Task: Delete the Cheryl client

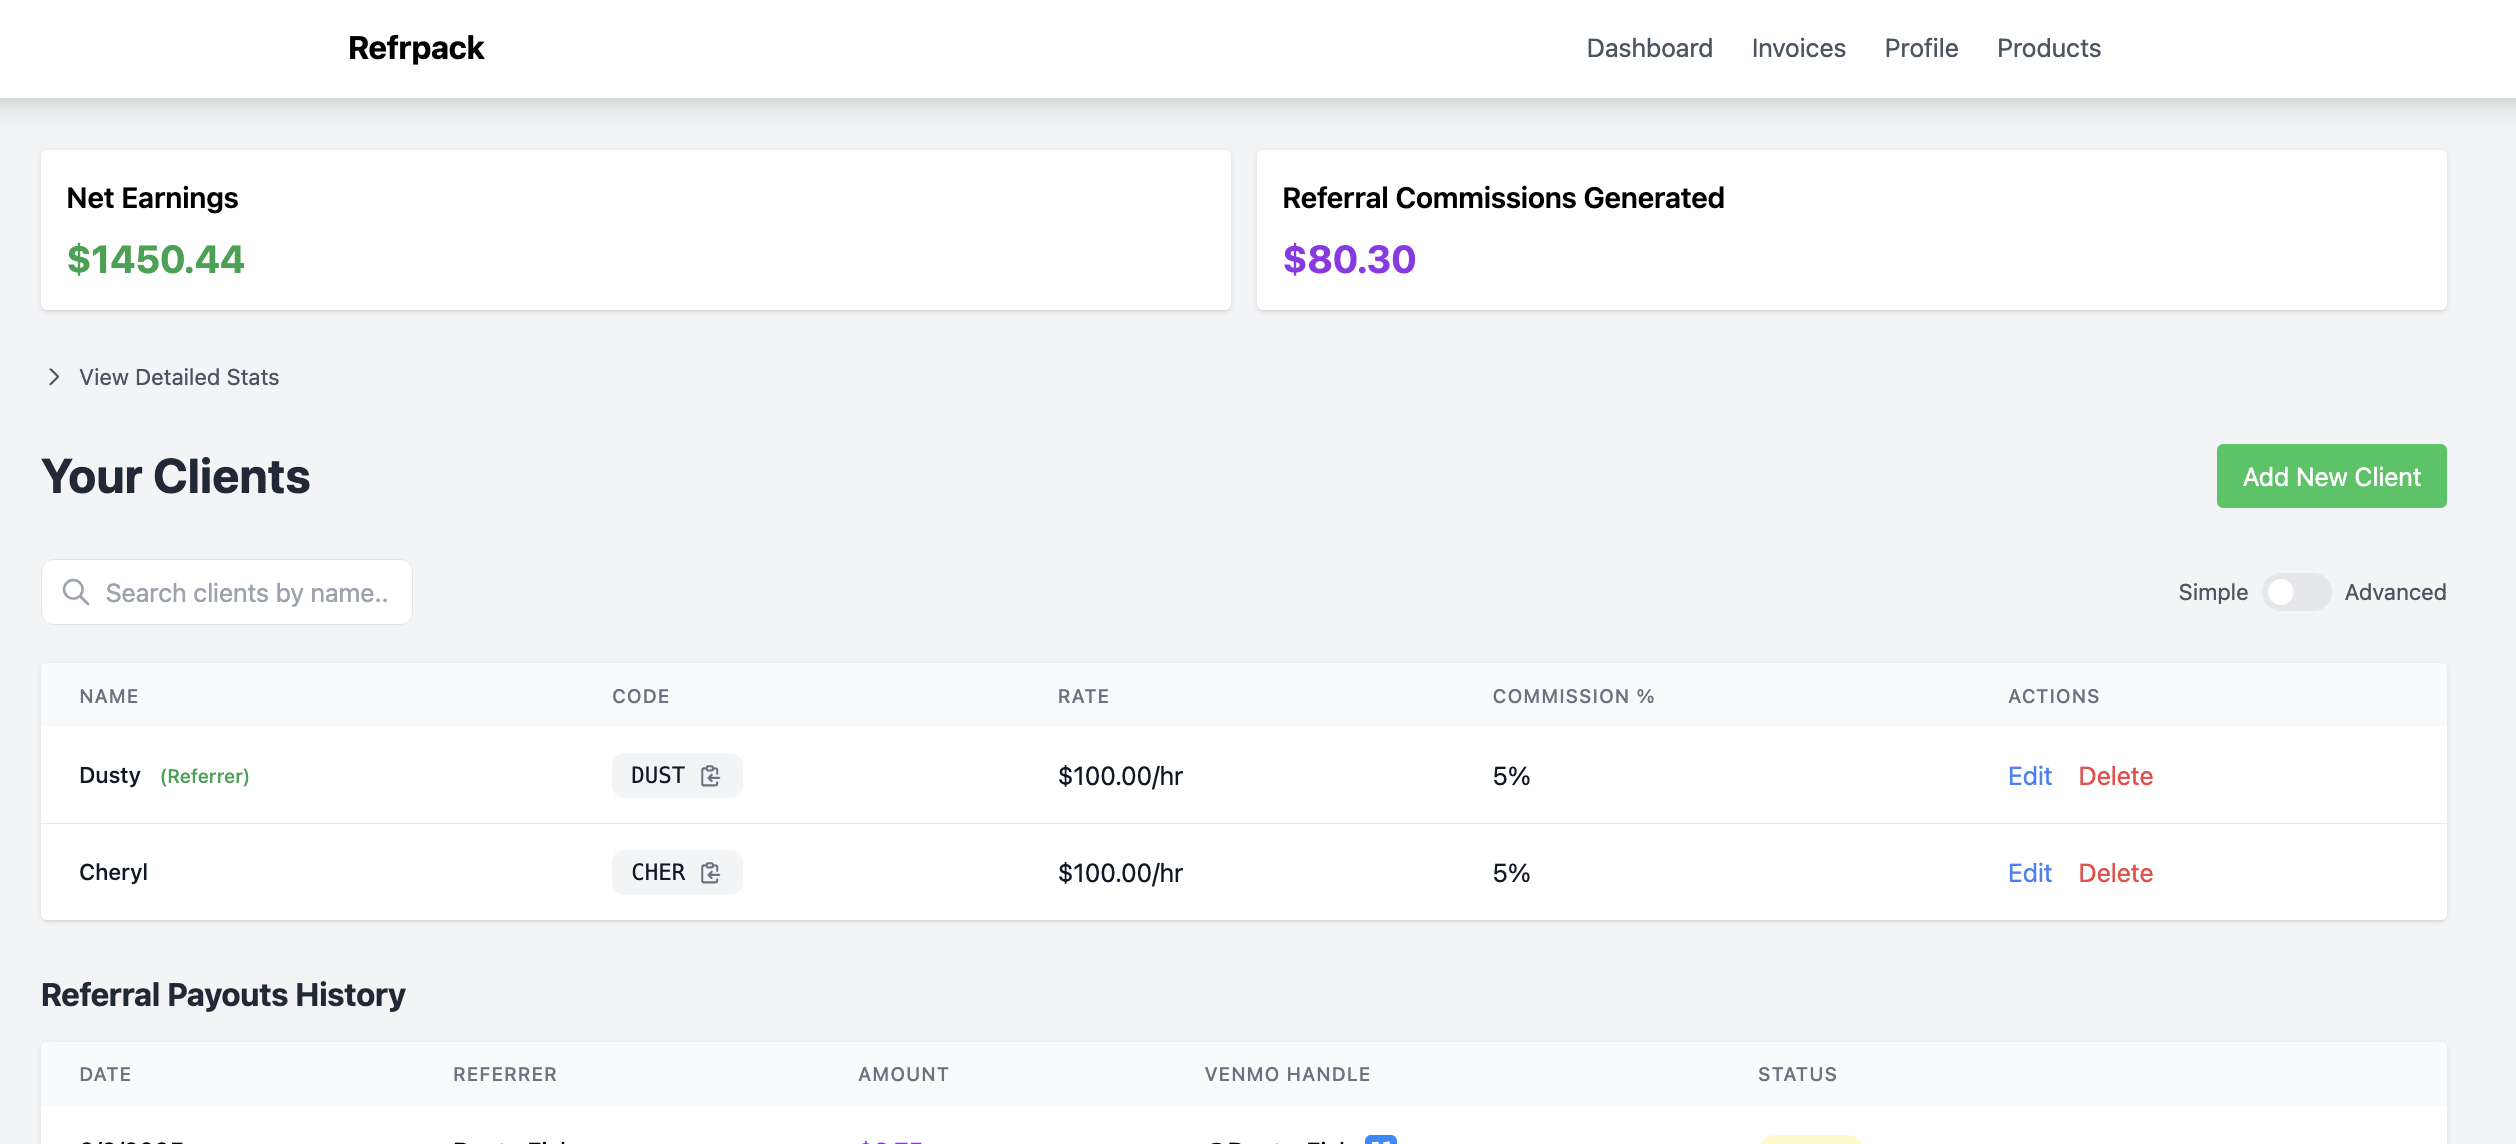Action: pyautogui.click(x=2115, y=873)
